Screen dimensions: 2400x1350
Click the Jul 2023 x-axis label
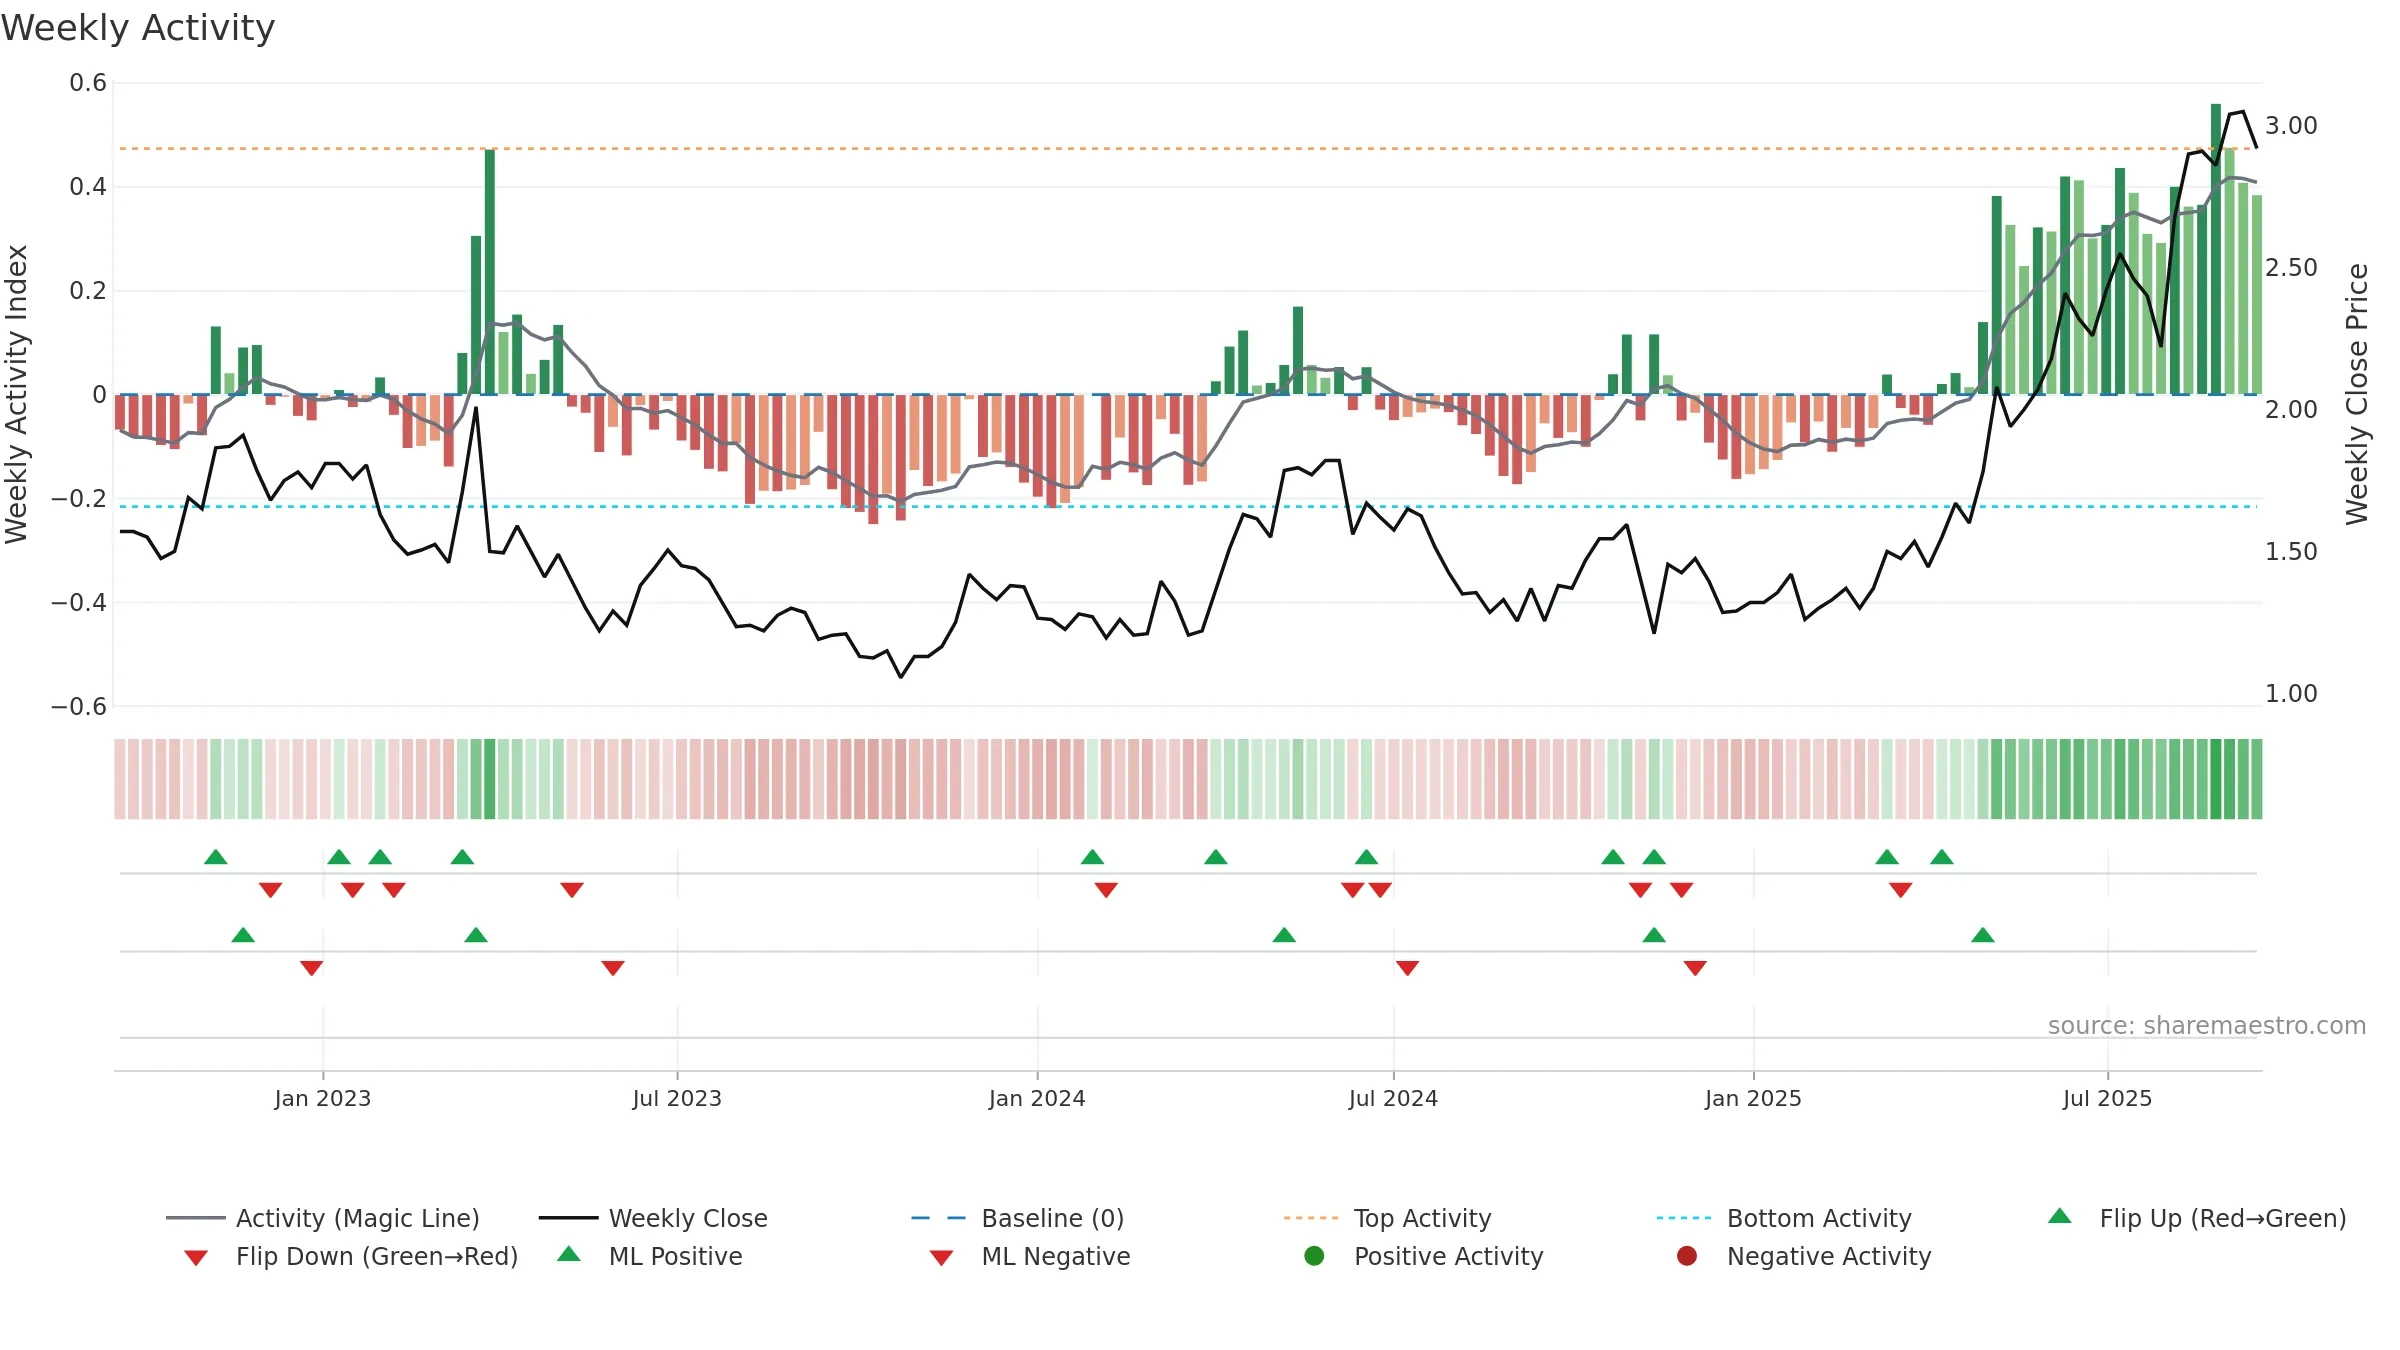pos(677,1098)
